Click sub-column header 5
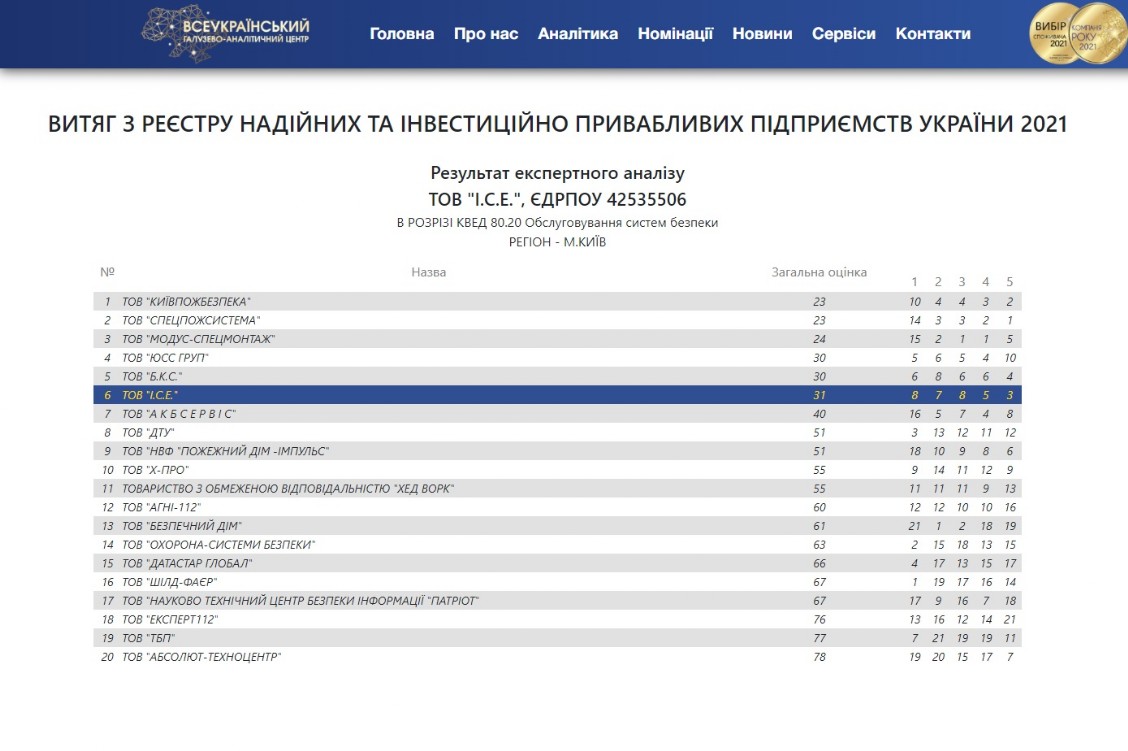Image resolution: width=1128 pixels, height=751 pixels. tap(1010, 282)
